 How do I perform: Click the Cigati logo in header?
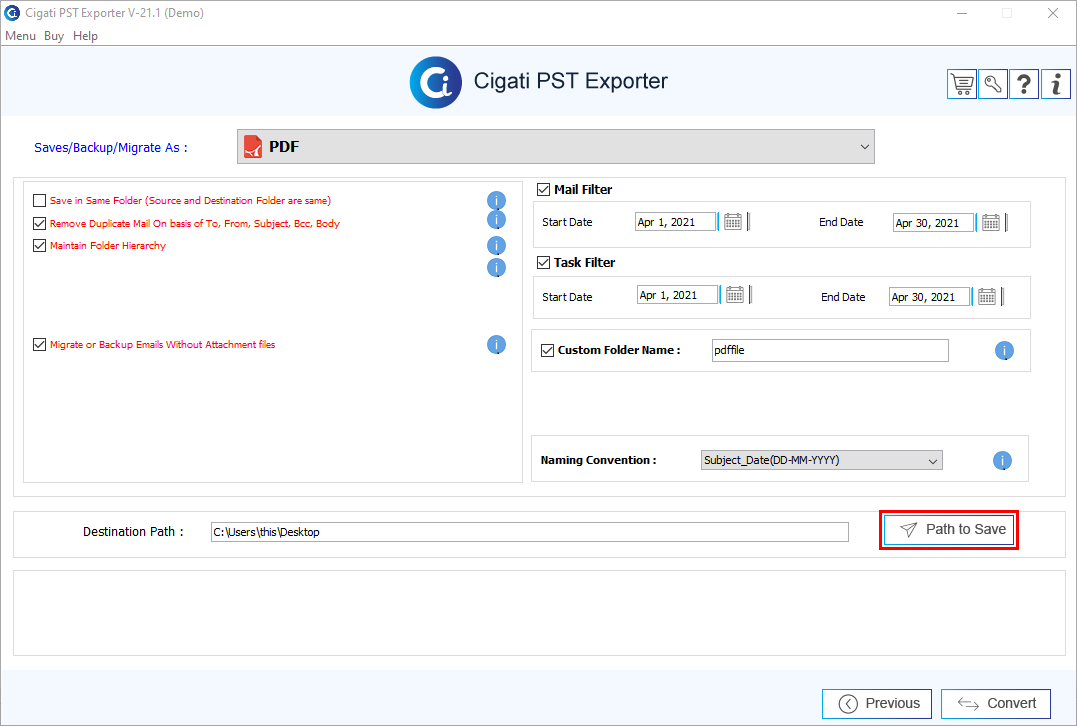pos(435,82)
